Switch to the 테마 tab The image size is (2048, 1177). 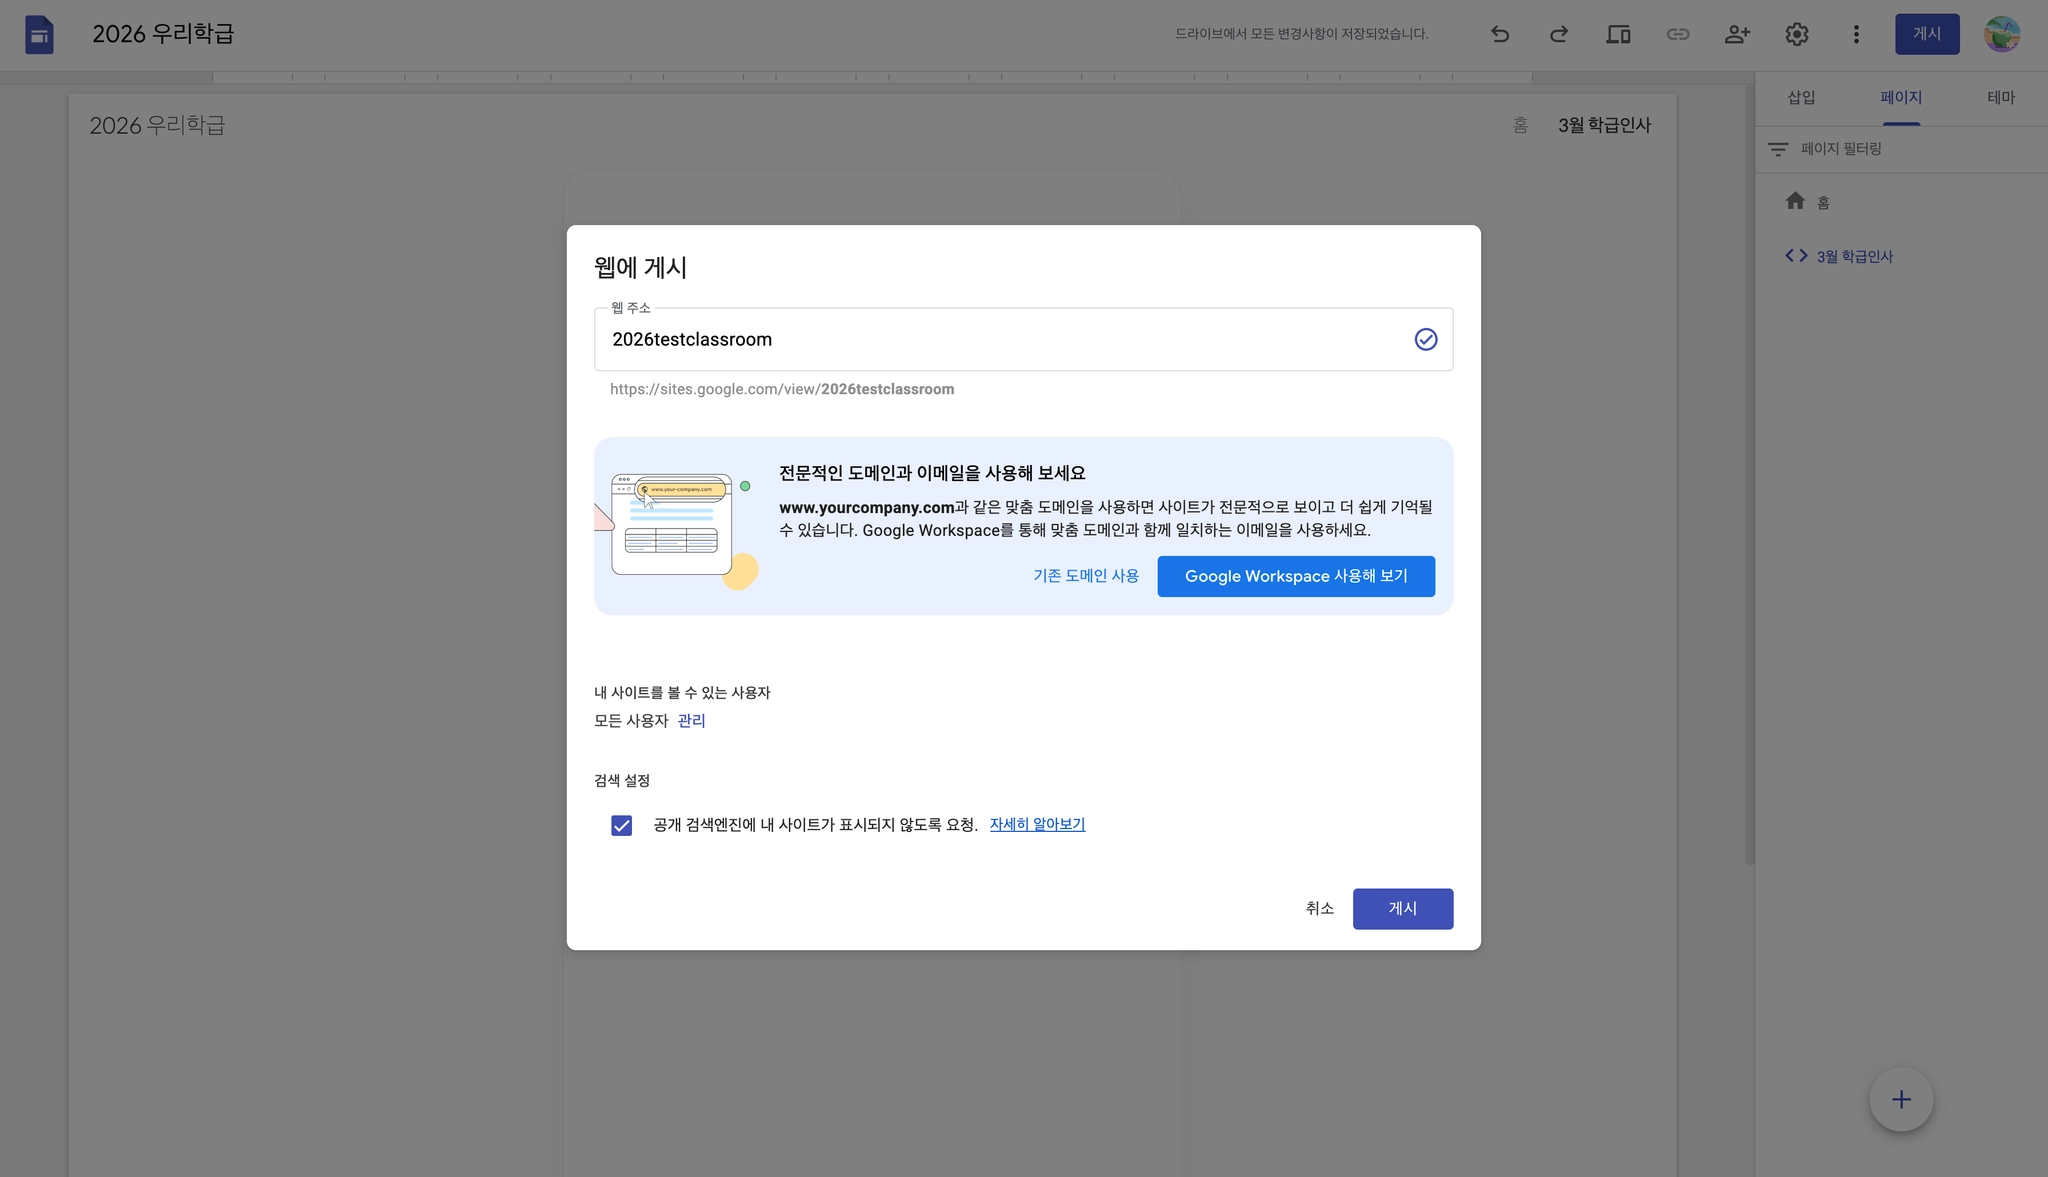pos(2001,97)
